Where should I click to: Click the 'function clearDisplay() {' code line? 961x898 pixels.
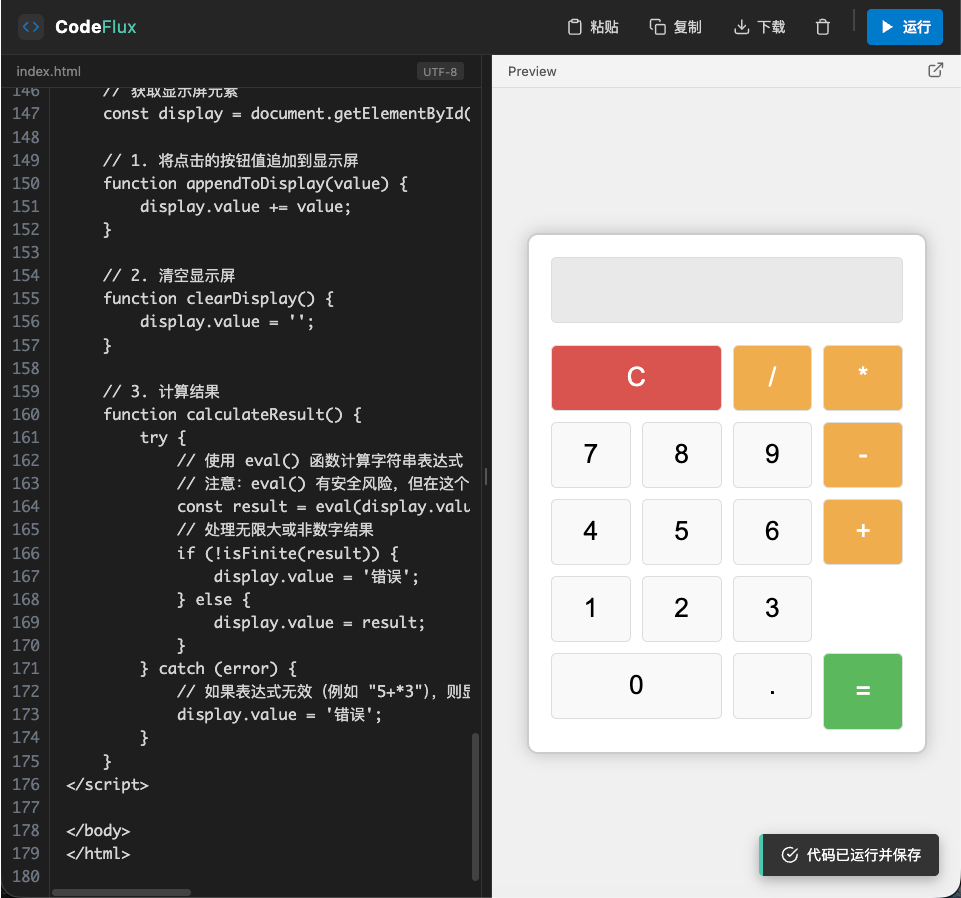point(219,299)
